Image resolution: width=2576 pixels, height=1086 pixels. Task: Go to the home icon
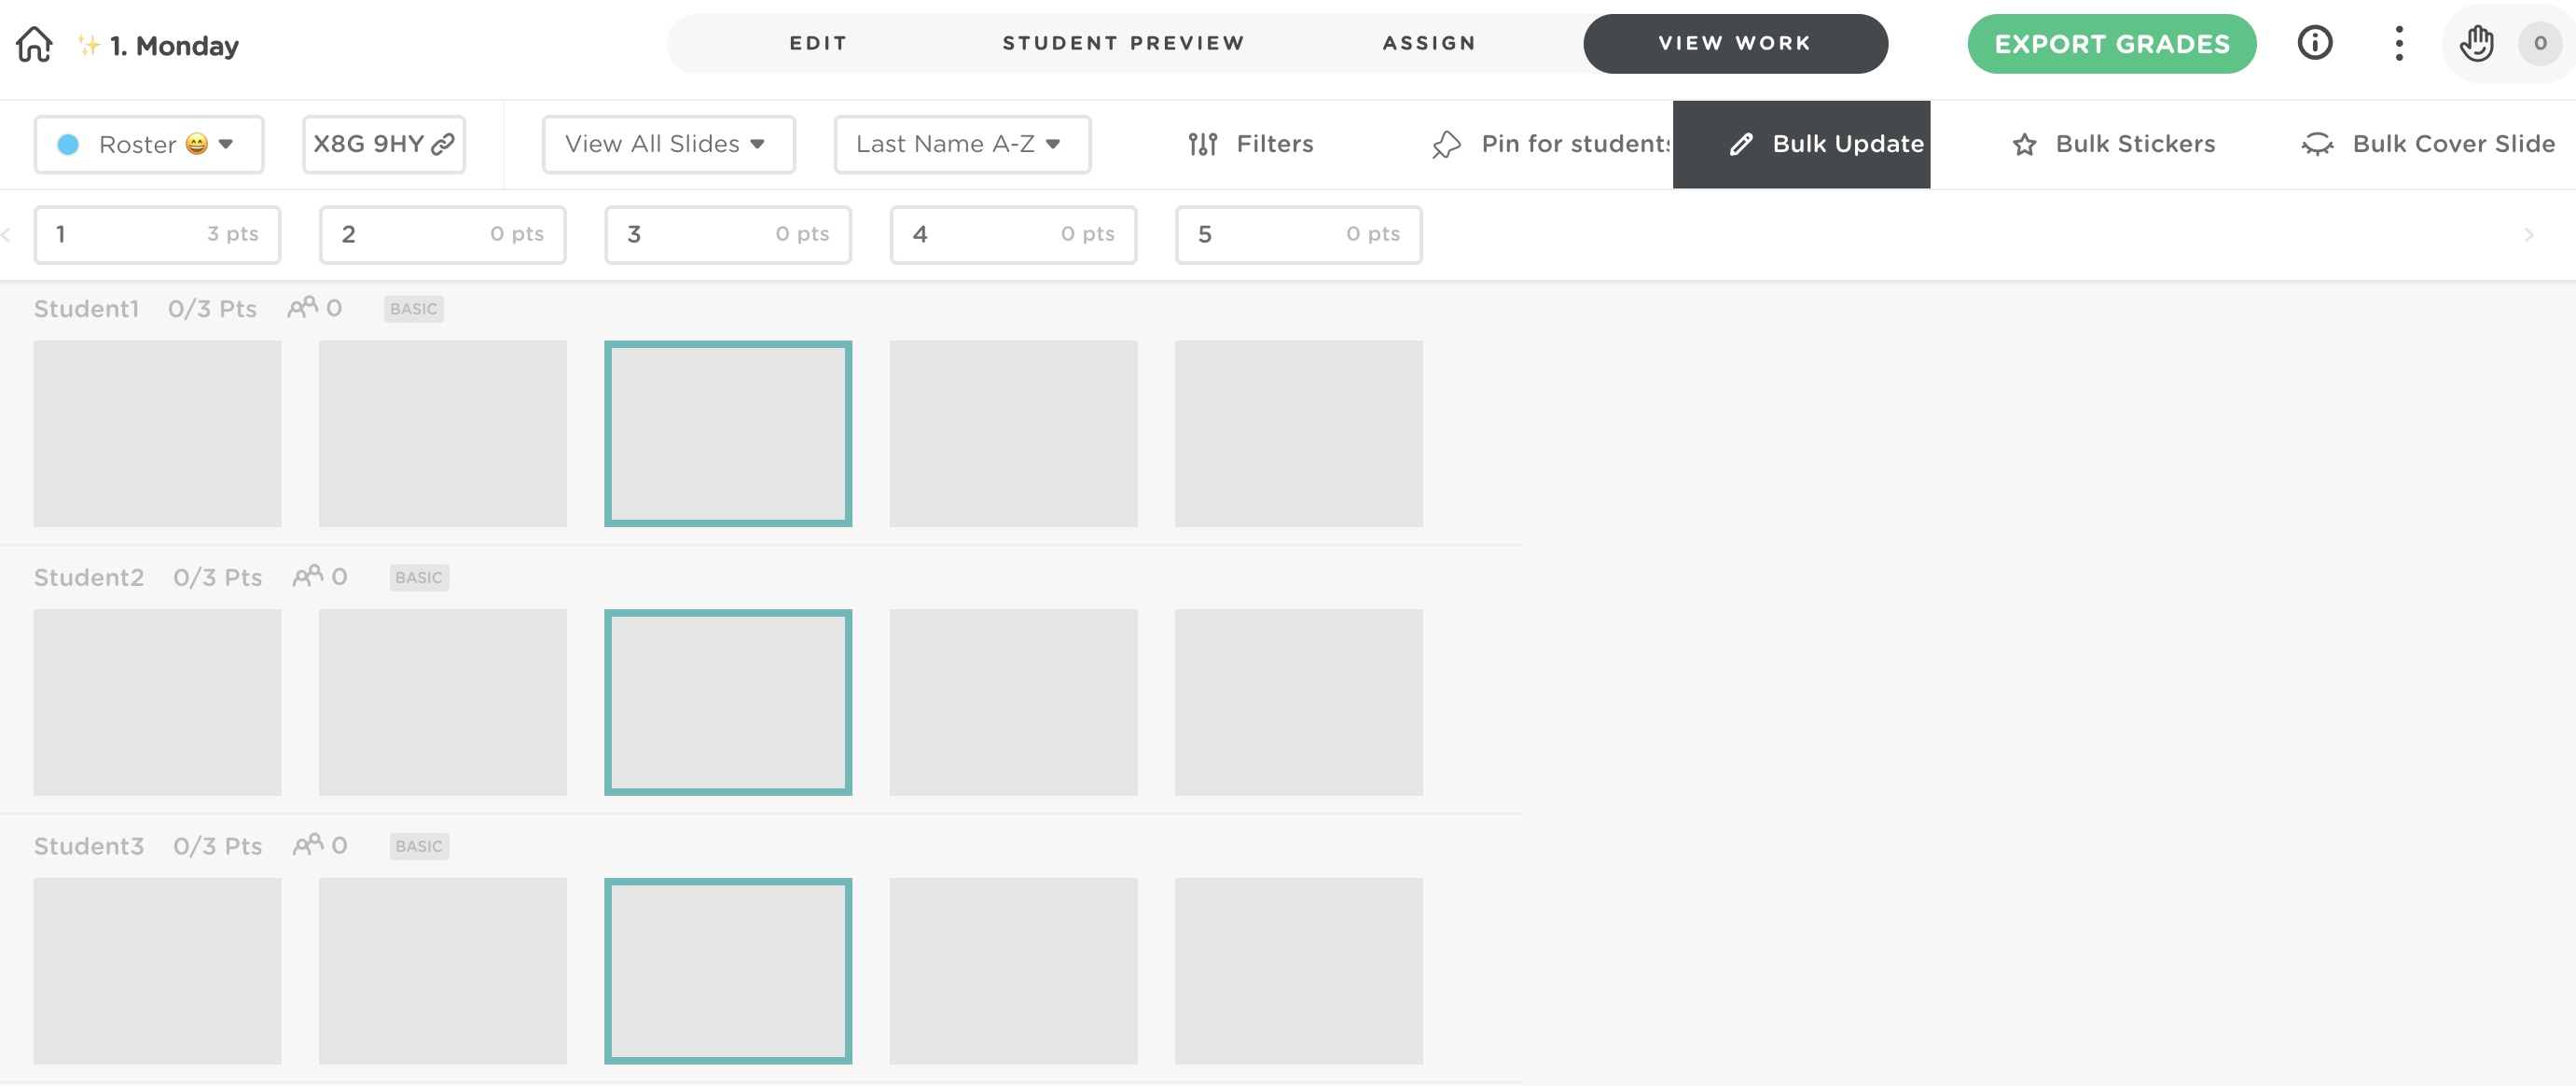pyautogui.click(x=34, y=44)
